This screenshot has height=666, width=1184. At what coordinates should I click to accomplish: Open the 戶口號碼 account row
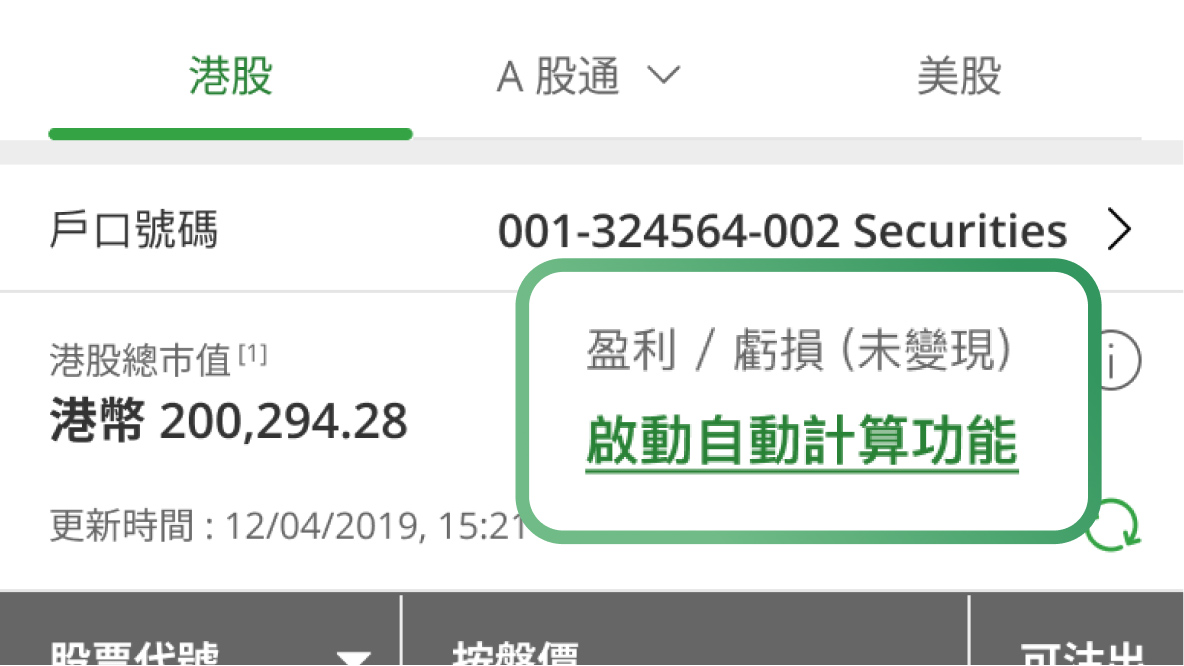(592, 230)
